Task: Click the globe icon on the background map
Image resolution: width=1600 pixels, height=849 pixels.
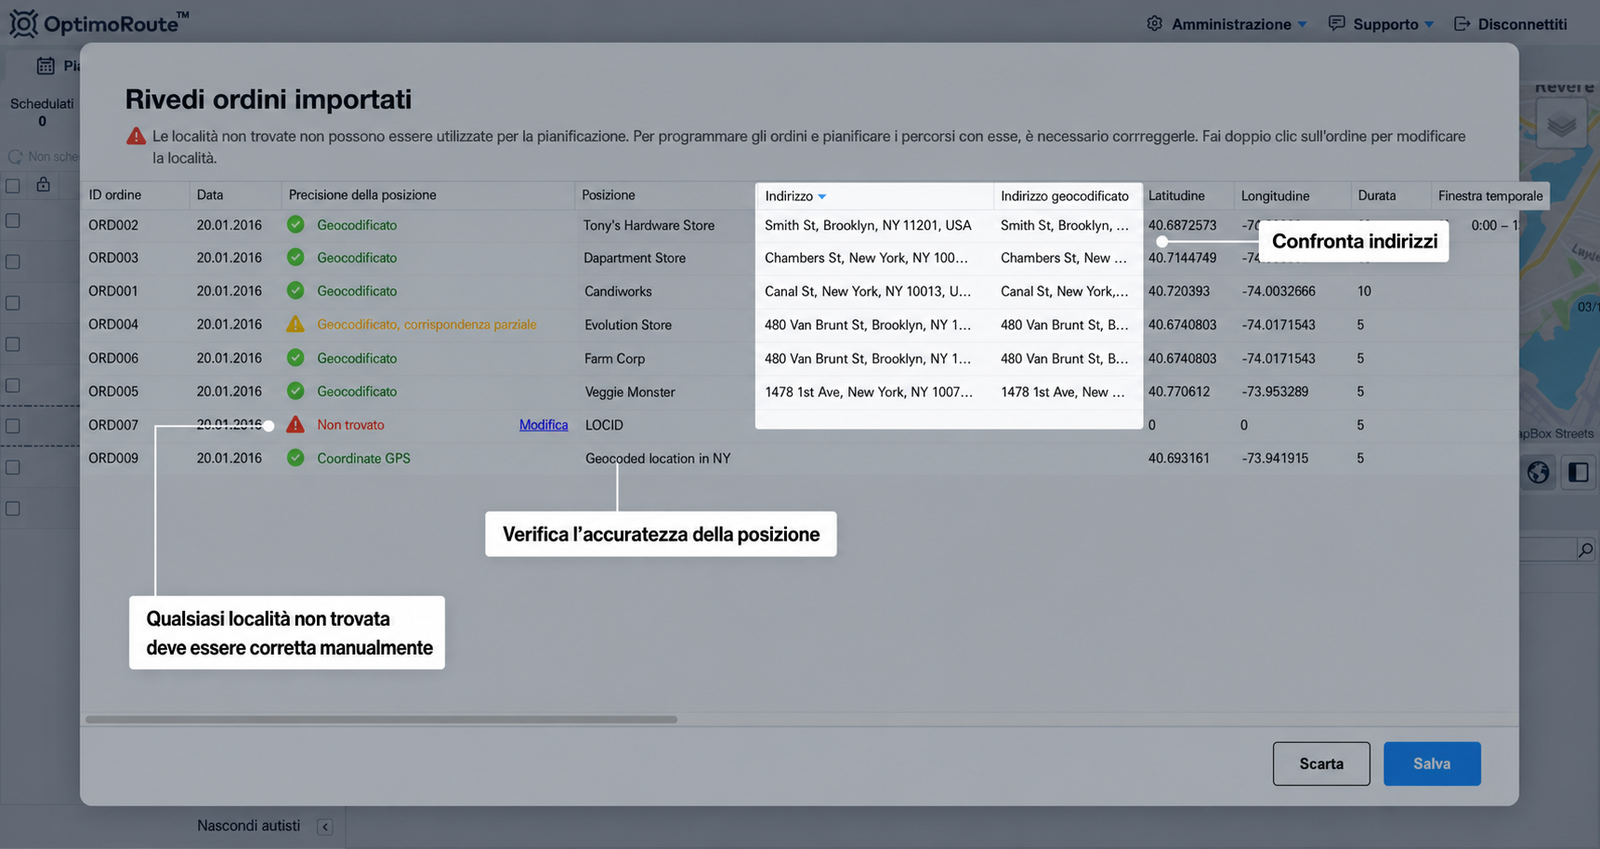Action: [x=1538, y=472]
